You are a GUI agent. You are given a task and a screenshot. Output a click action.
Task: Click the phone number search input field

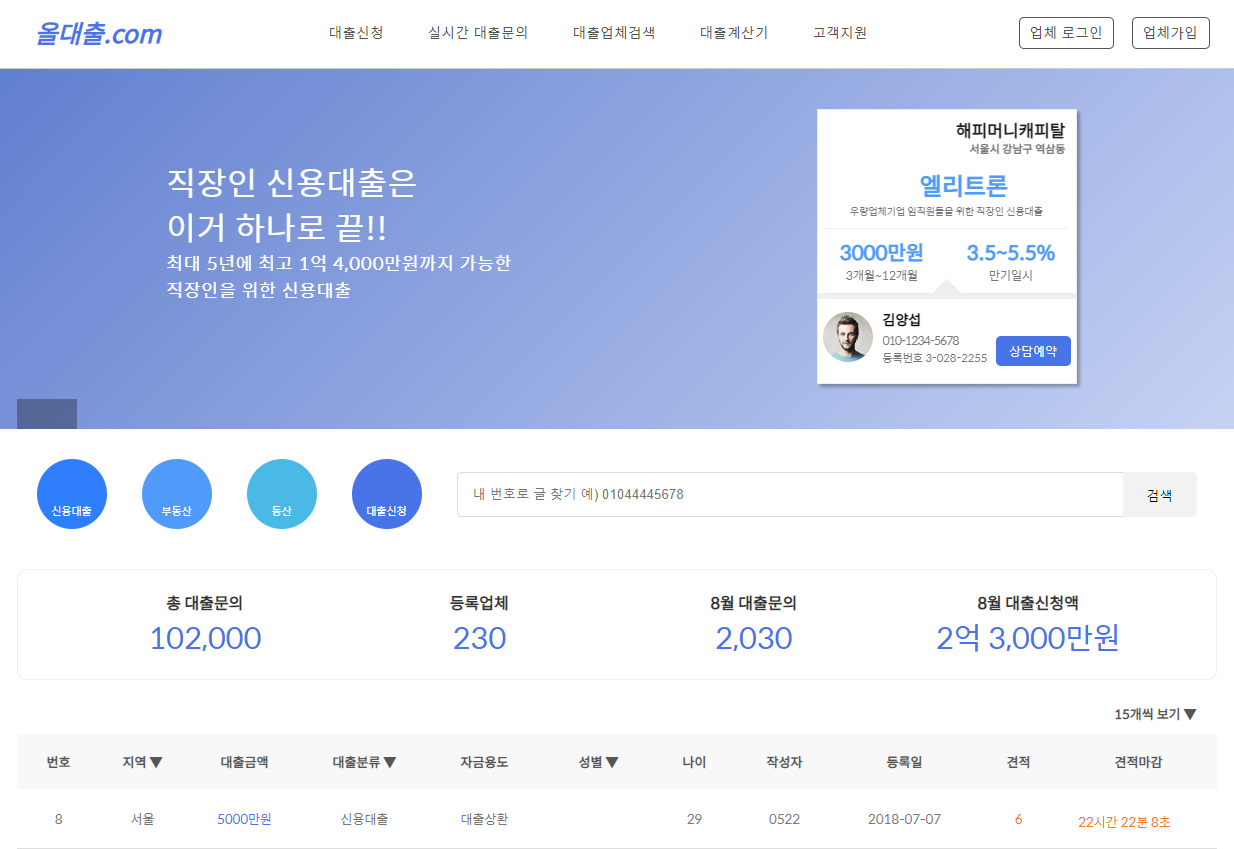[x=790, y=494]
